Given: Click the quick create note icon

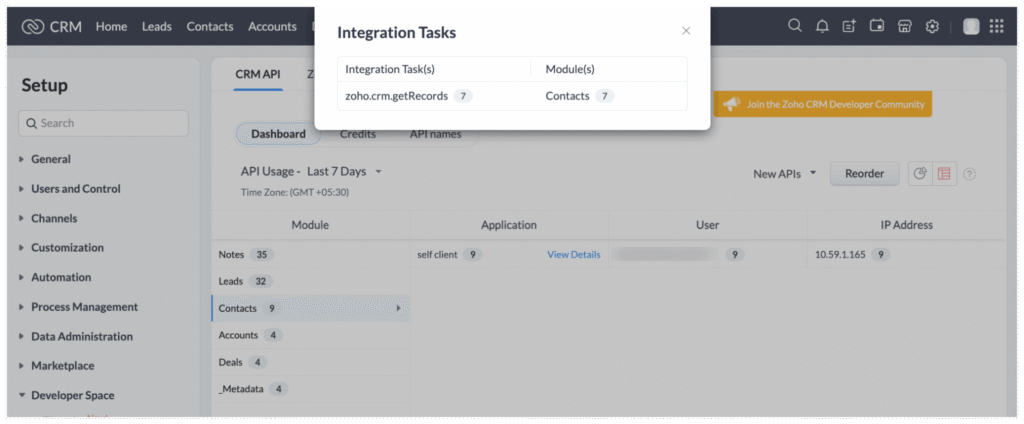Looking at the screenshot, I should click(849, 26).
